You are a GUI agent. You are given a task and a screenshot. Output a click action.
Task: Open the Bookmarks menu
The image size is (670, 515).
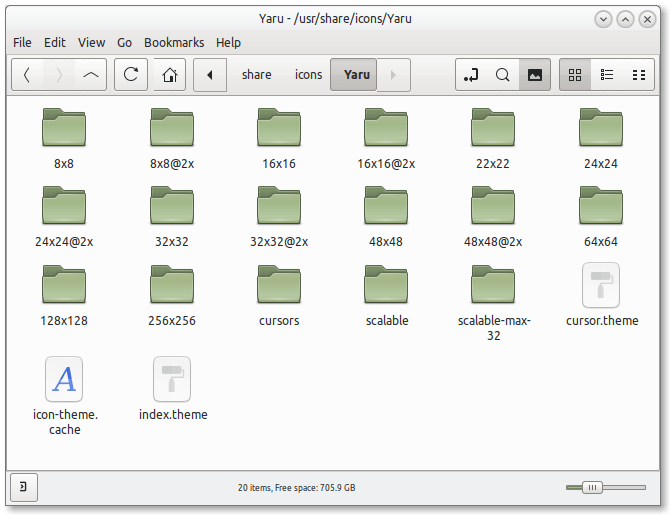pyautogui.click(x=174, y=43)
